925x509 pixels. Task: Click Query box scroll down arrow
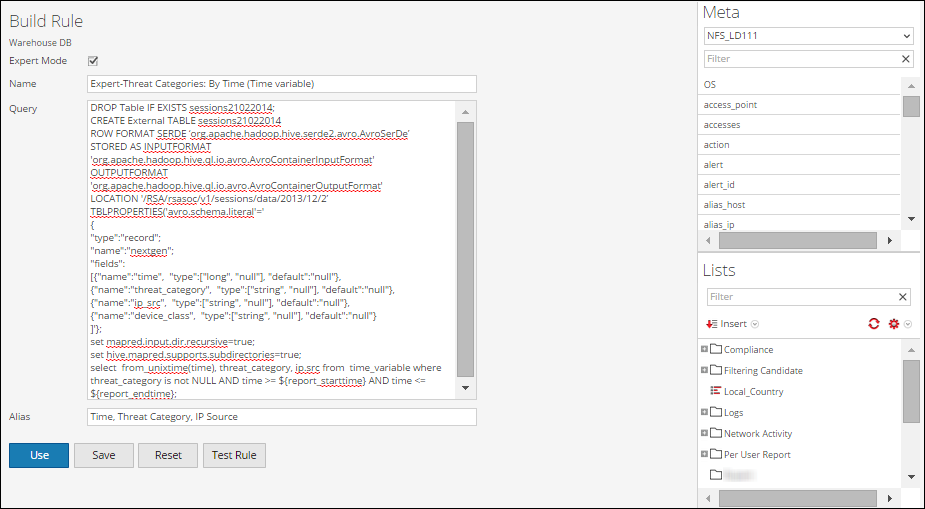[x=465, y=388]
